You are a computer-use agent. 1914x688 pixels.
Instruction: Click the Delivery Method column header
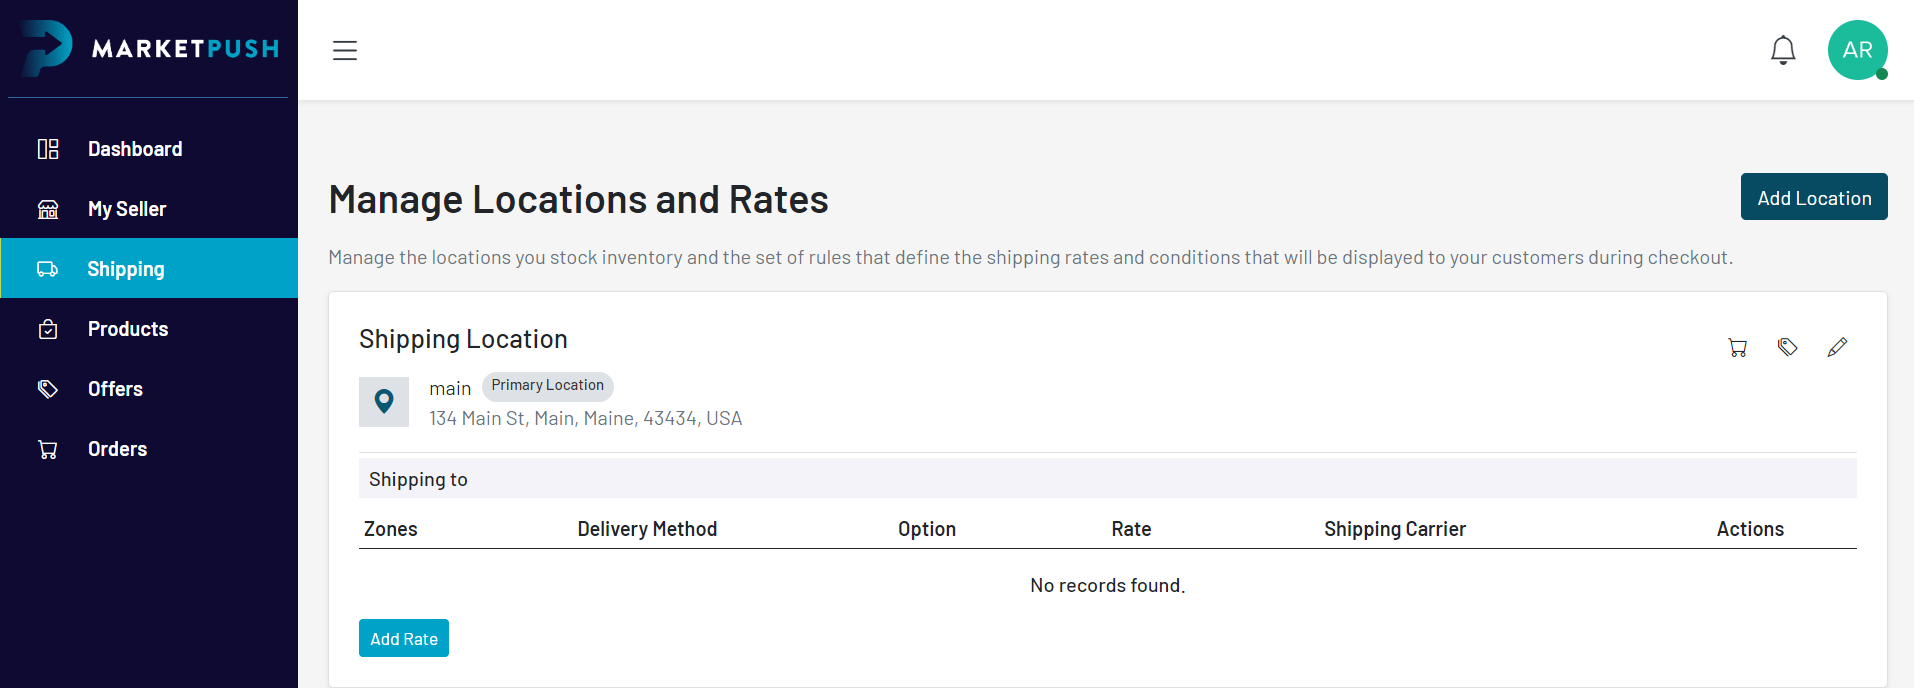click(x=647, y=529)
